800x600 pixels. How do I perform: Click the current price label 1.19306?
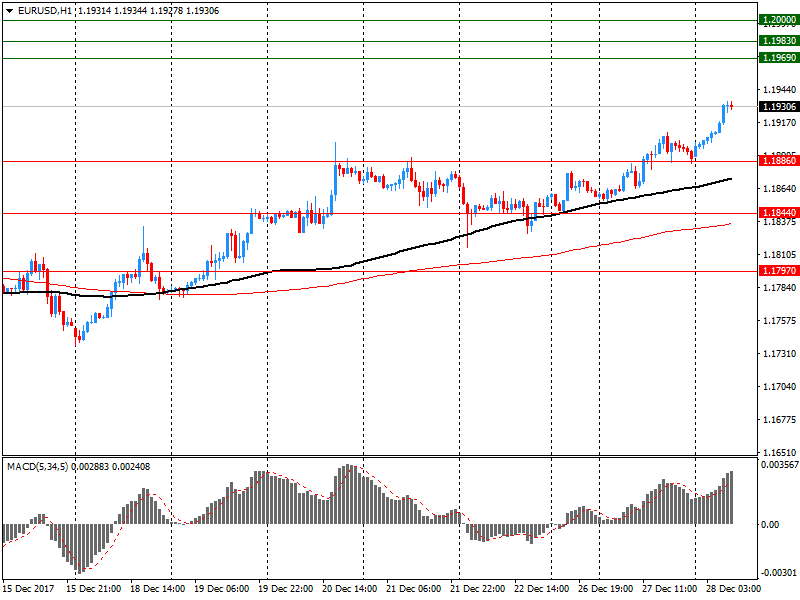(778, 106)
